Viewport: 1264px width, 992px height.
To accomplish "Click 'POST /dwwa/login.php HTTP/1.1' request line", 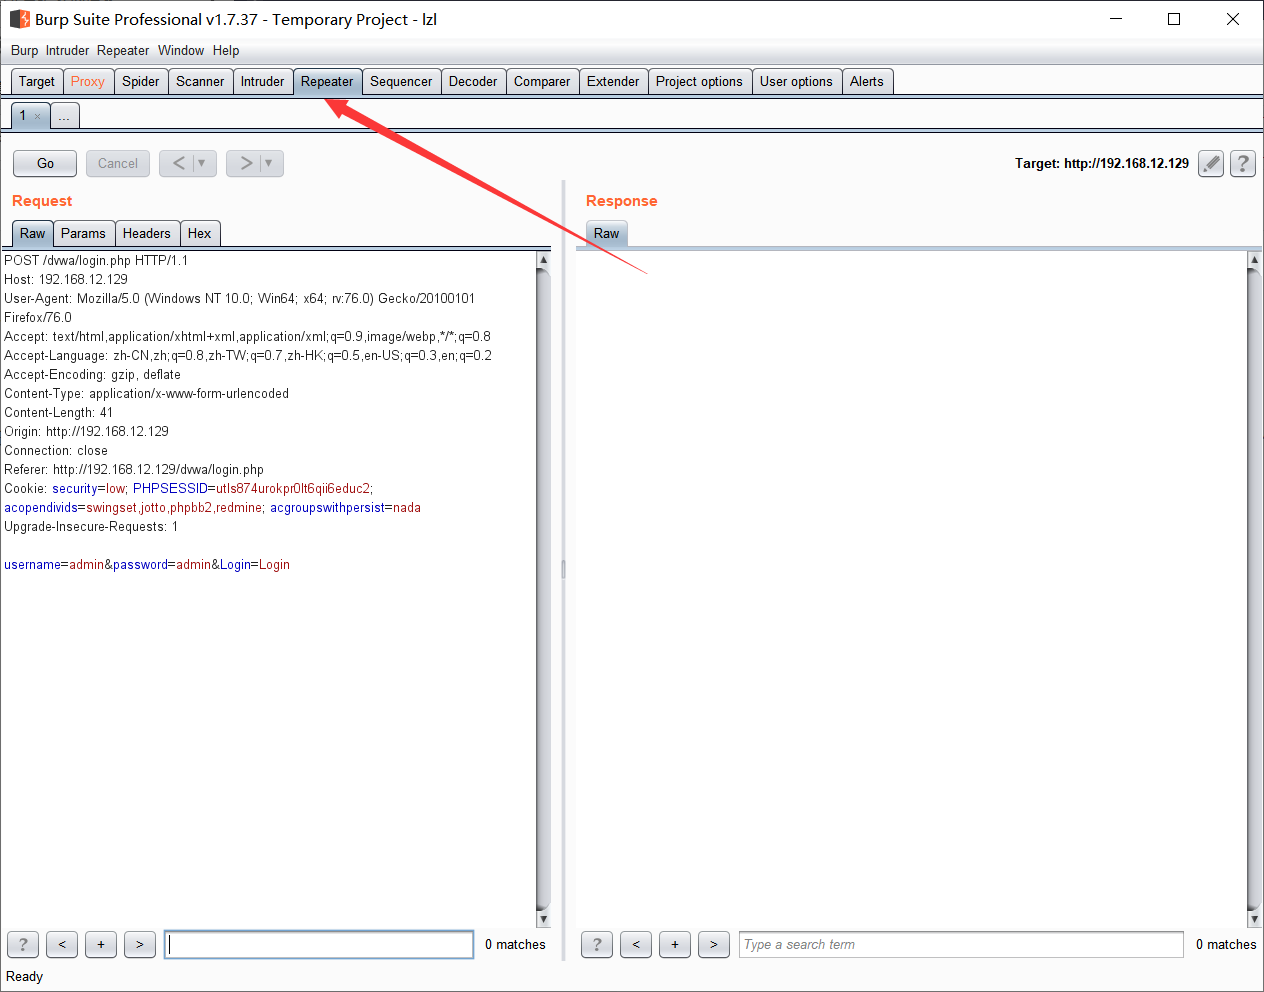I will (x=96, y=260).
